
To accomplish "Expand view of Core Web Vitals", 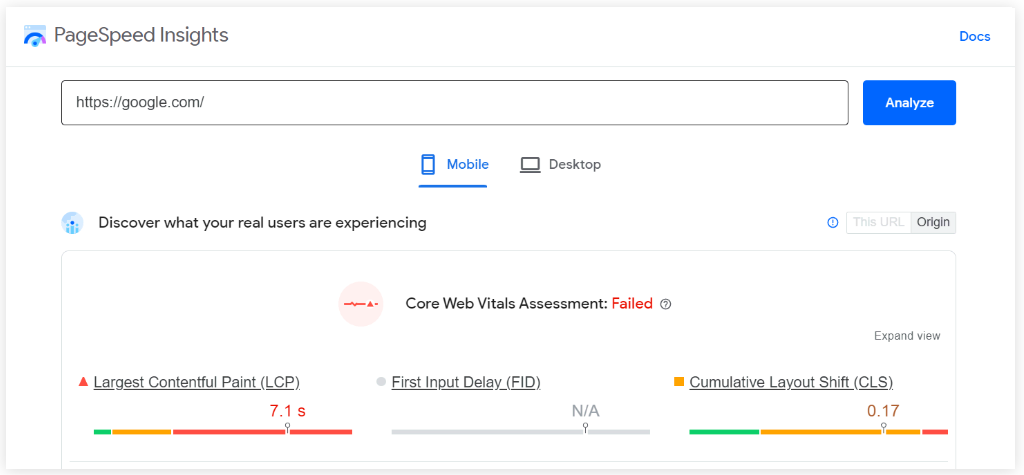I will (x=907, y=336).
